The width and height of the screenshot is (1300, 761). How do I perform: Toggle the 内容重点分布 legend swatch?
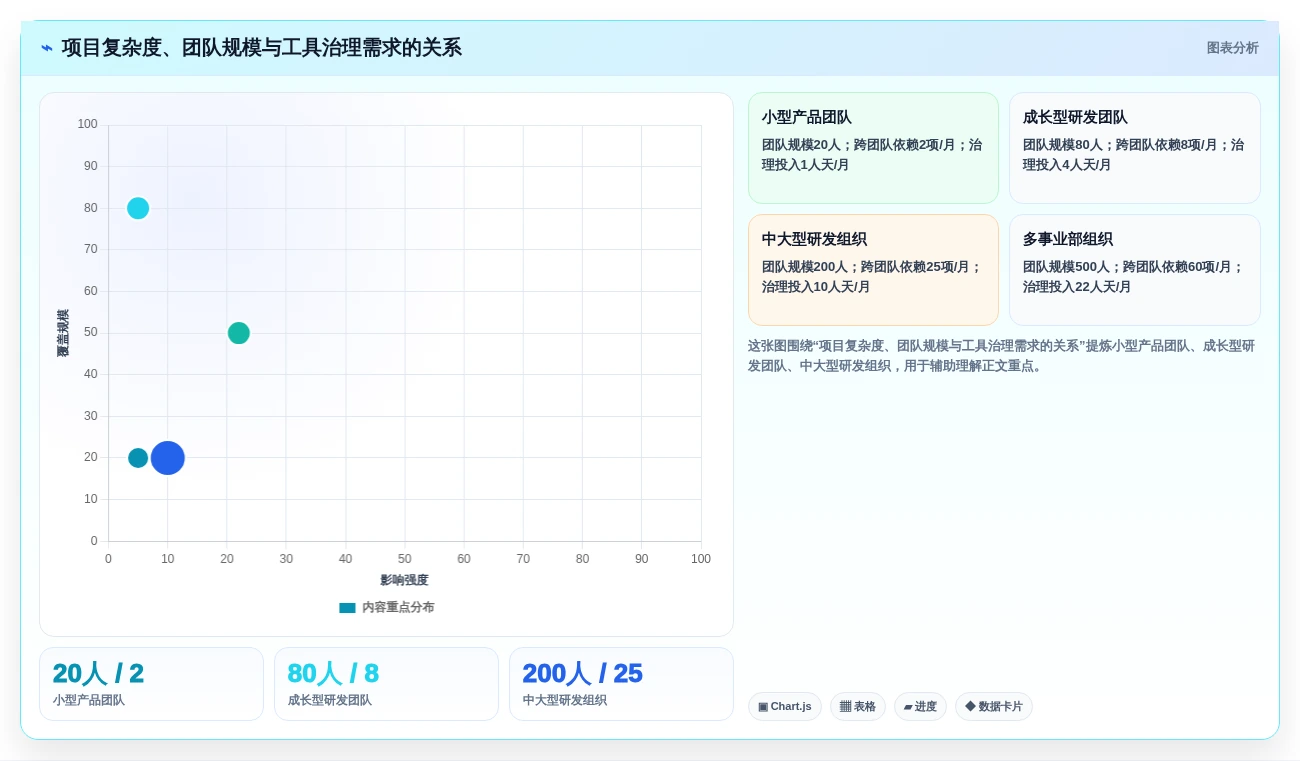tap(347, 608)
